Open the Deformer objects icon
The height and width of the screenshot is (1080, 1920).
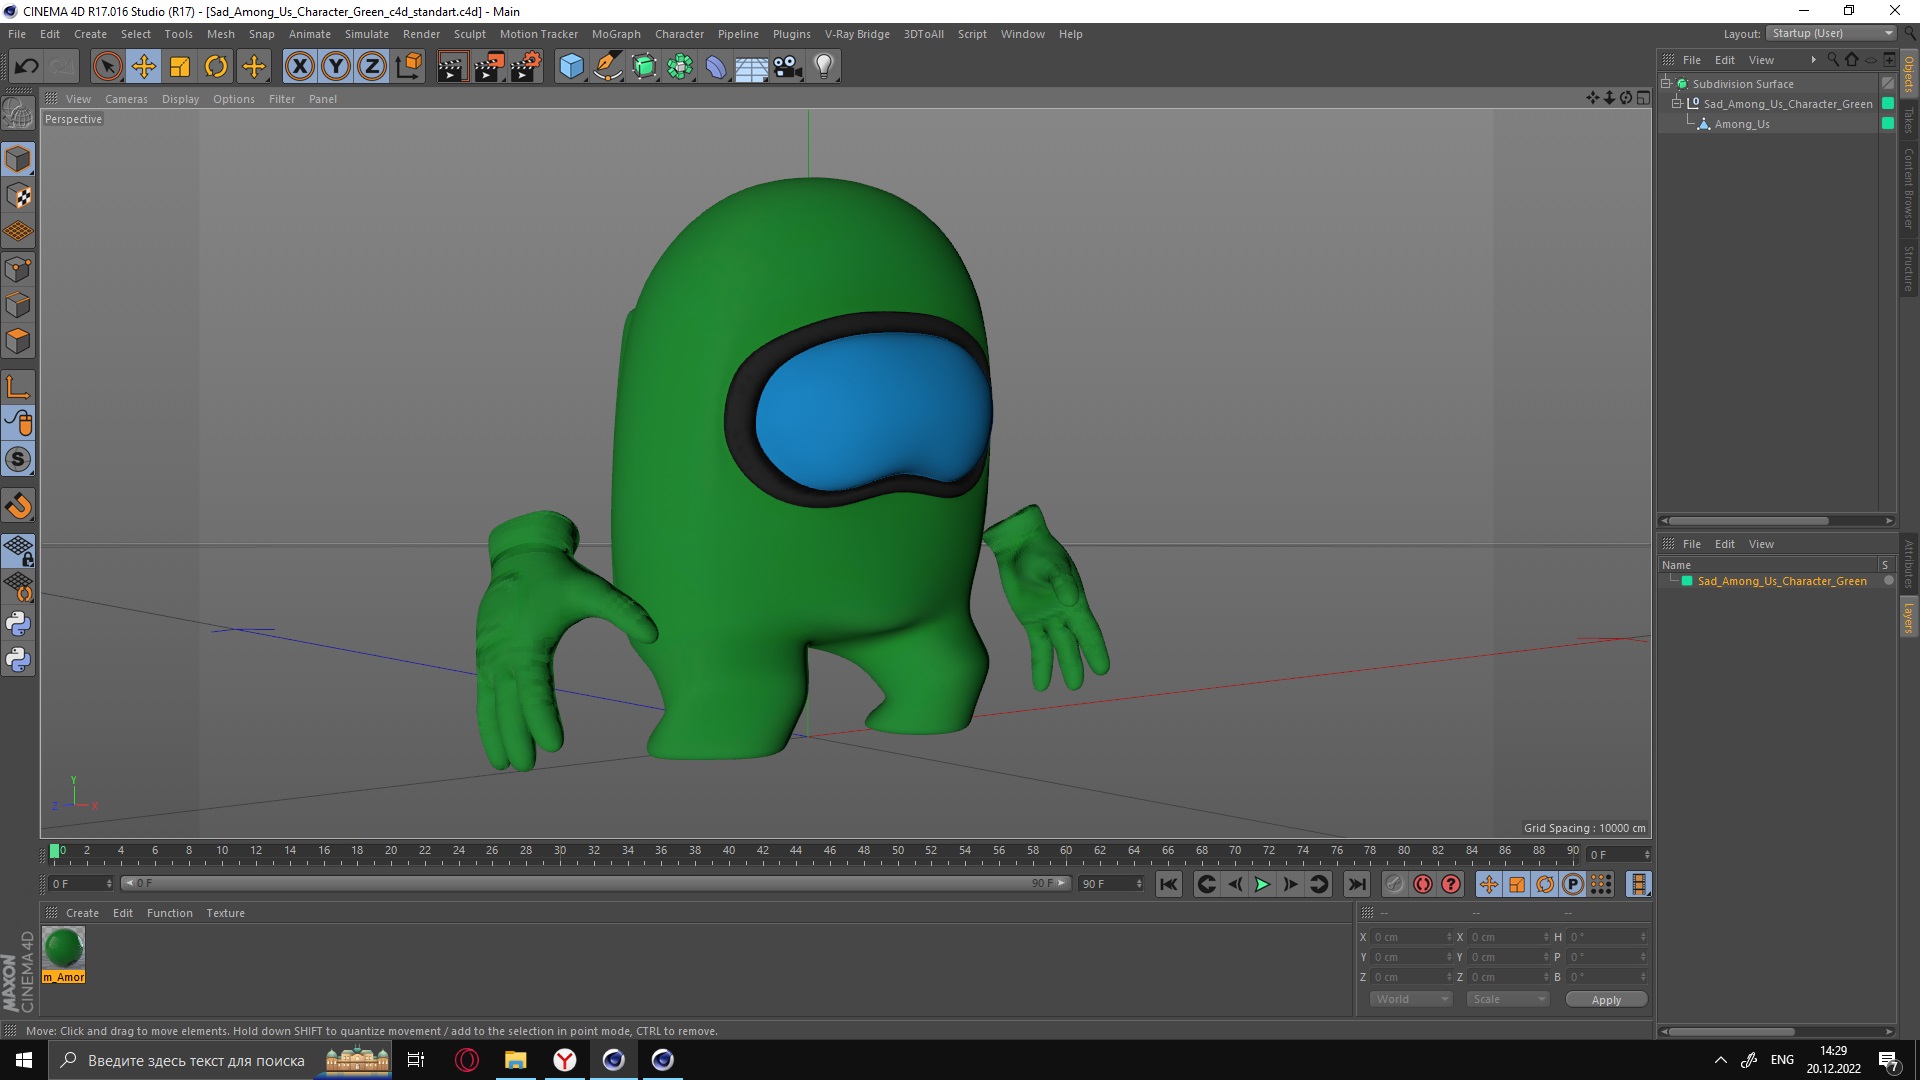pos(716,67)
